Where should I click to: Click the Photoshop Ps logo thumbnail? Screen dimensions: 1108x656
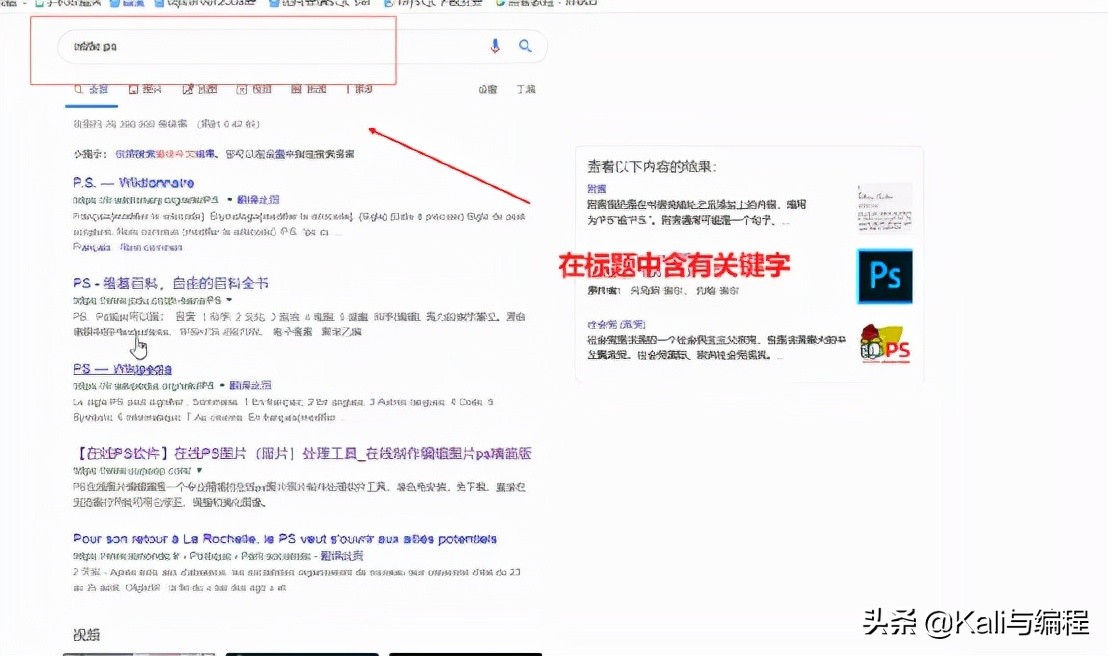[885, 276]
